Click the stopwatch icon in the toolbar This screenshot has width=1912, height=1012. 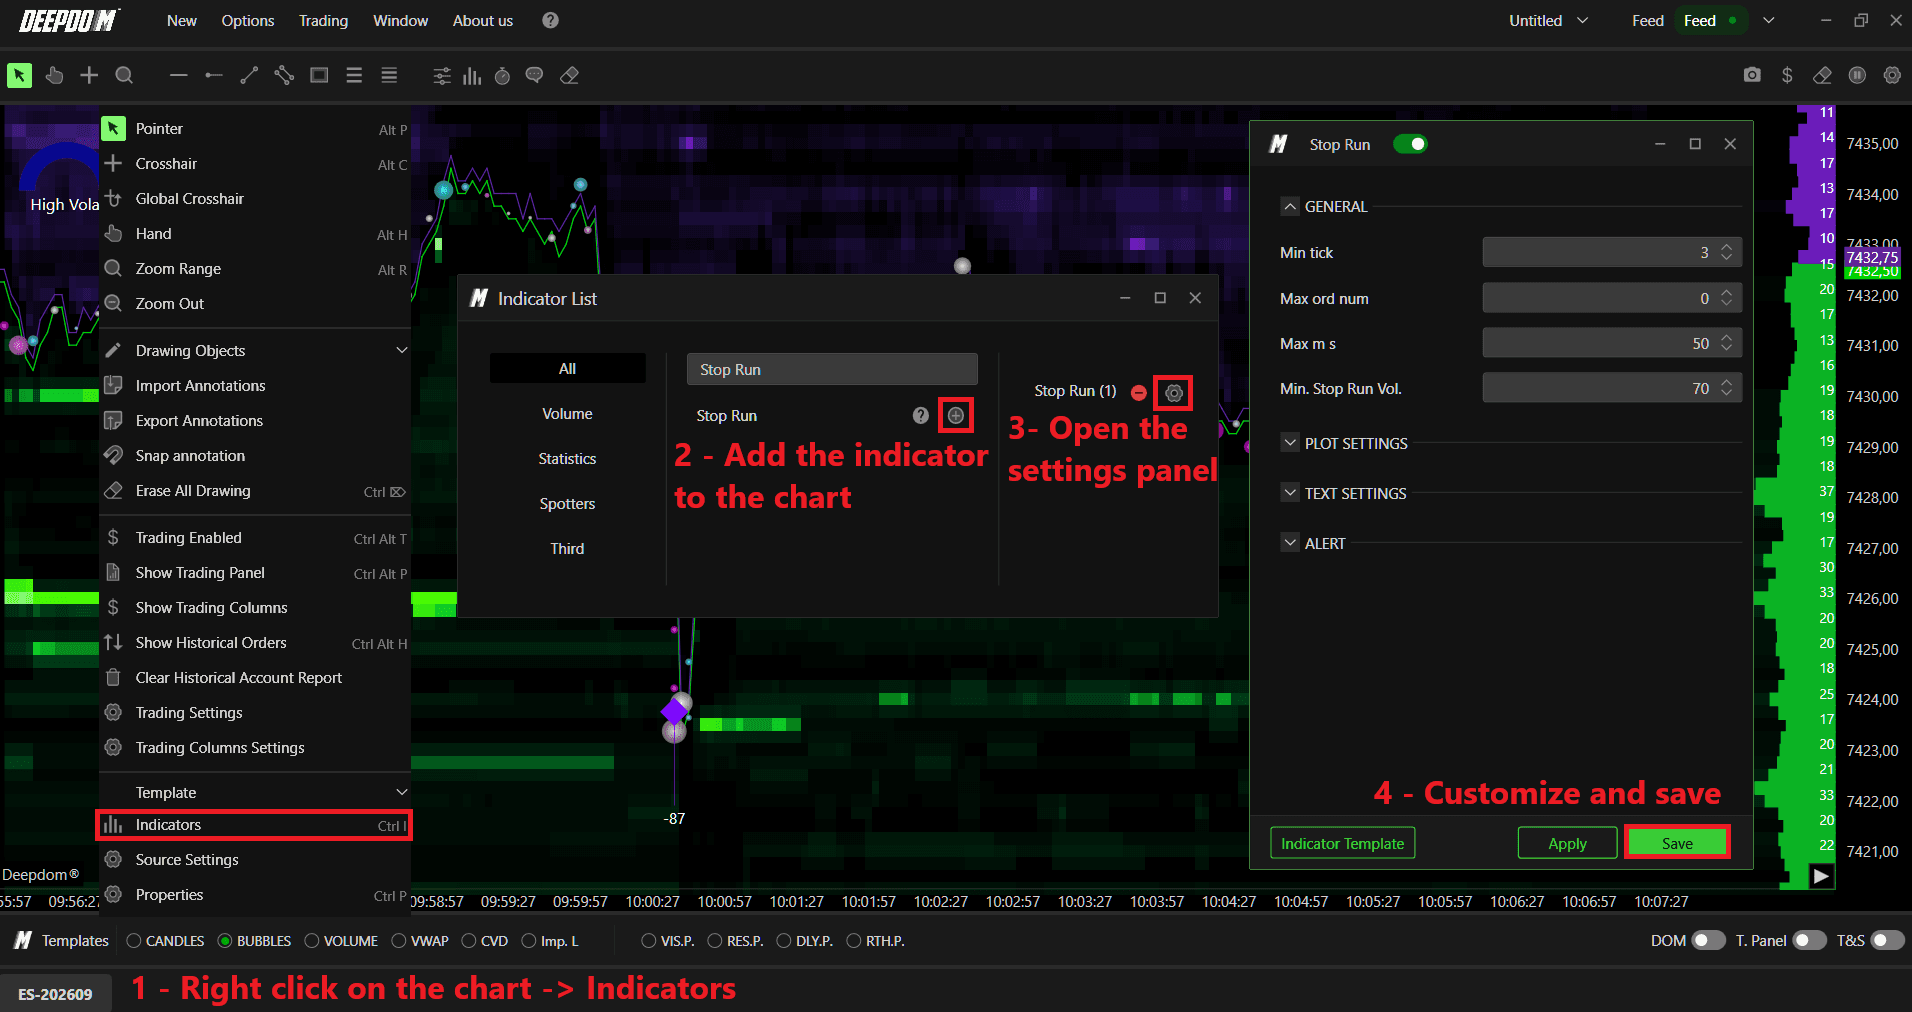click(x=503, y=76)
